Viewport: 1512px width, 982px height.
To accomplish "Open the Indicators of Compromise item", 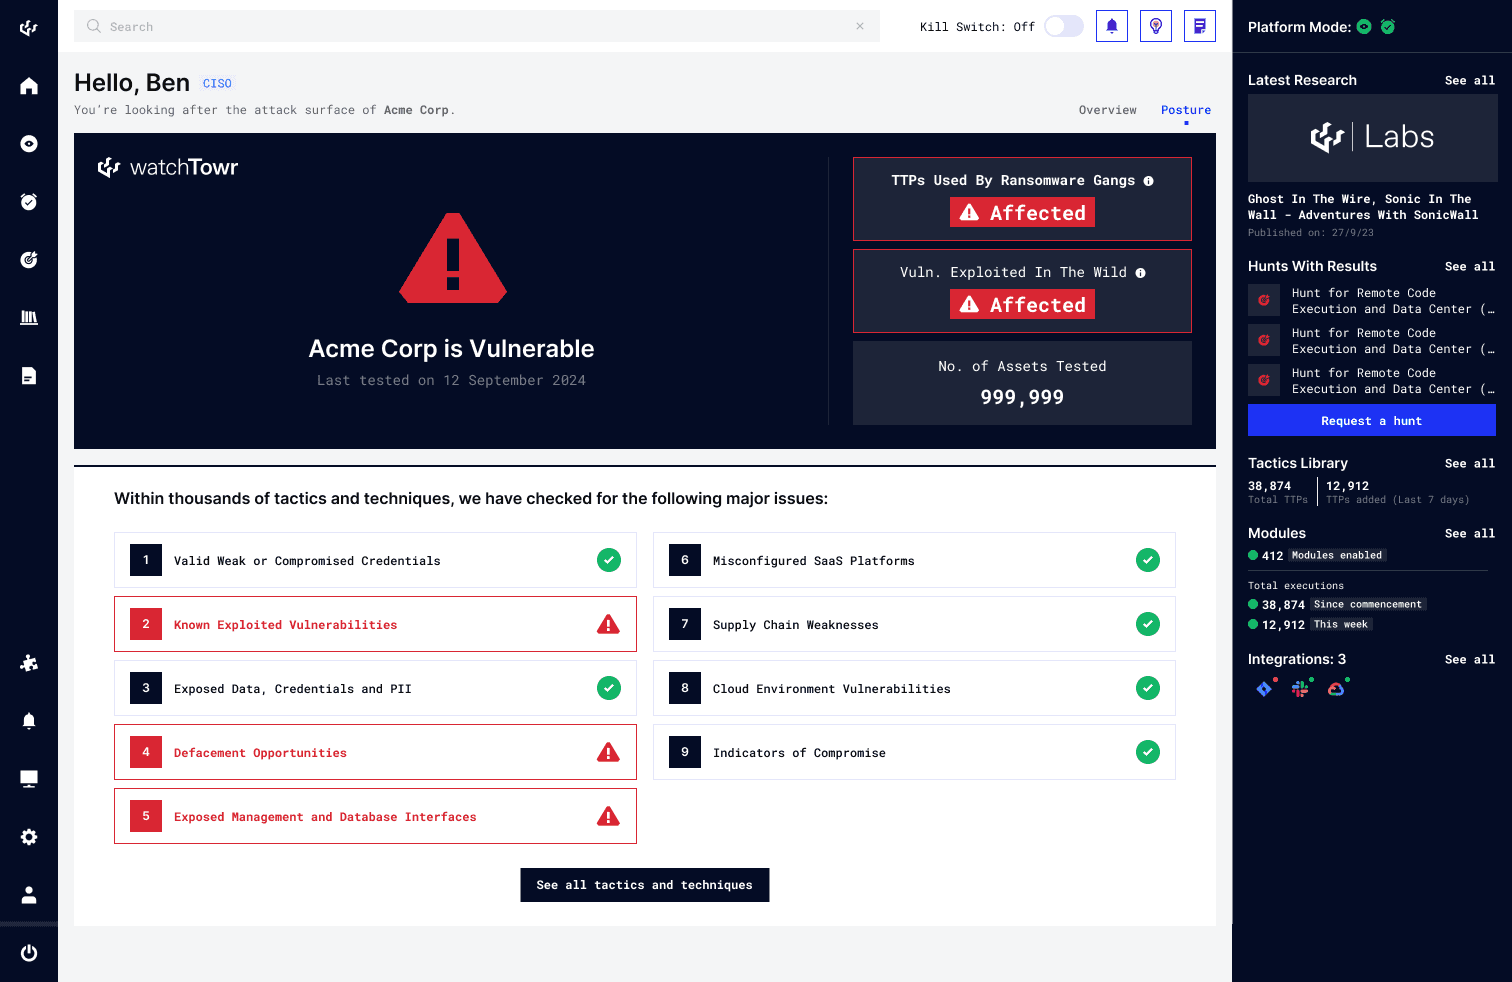I will 914,752.
